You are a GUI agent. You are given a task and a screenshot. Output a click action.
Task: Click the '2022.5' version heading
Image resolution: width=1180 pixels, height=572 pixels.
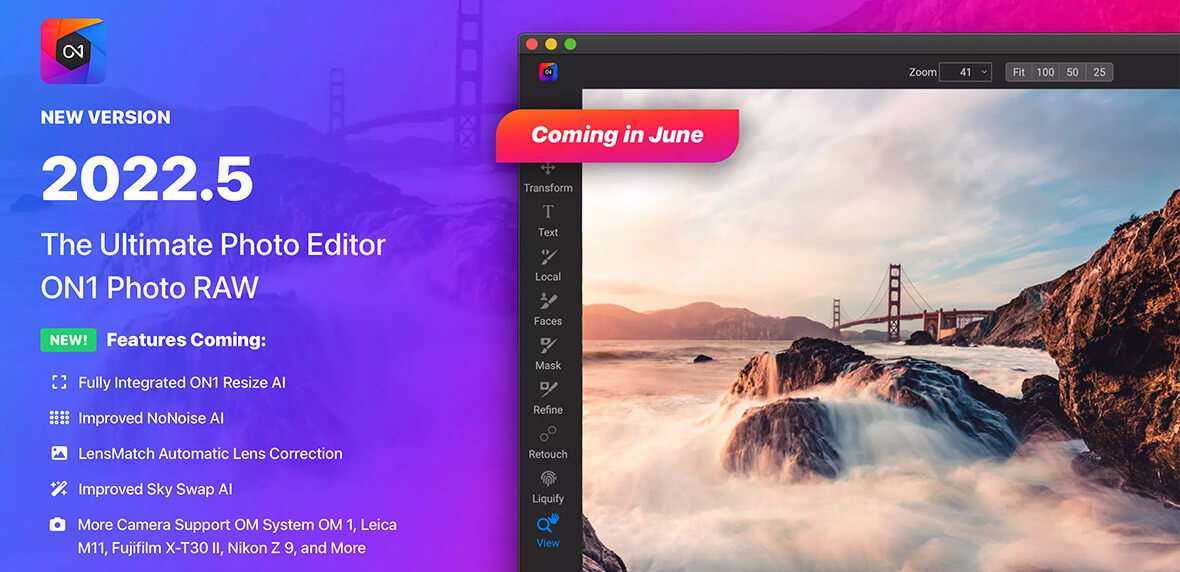[x=147, y=178]
